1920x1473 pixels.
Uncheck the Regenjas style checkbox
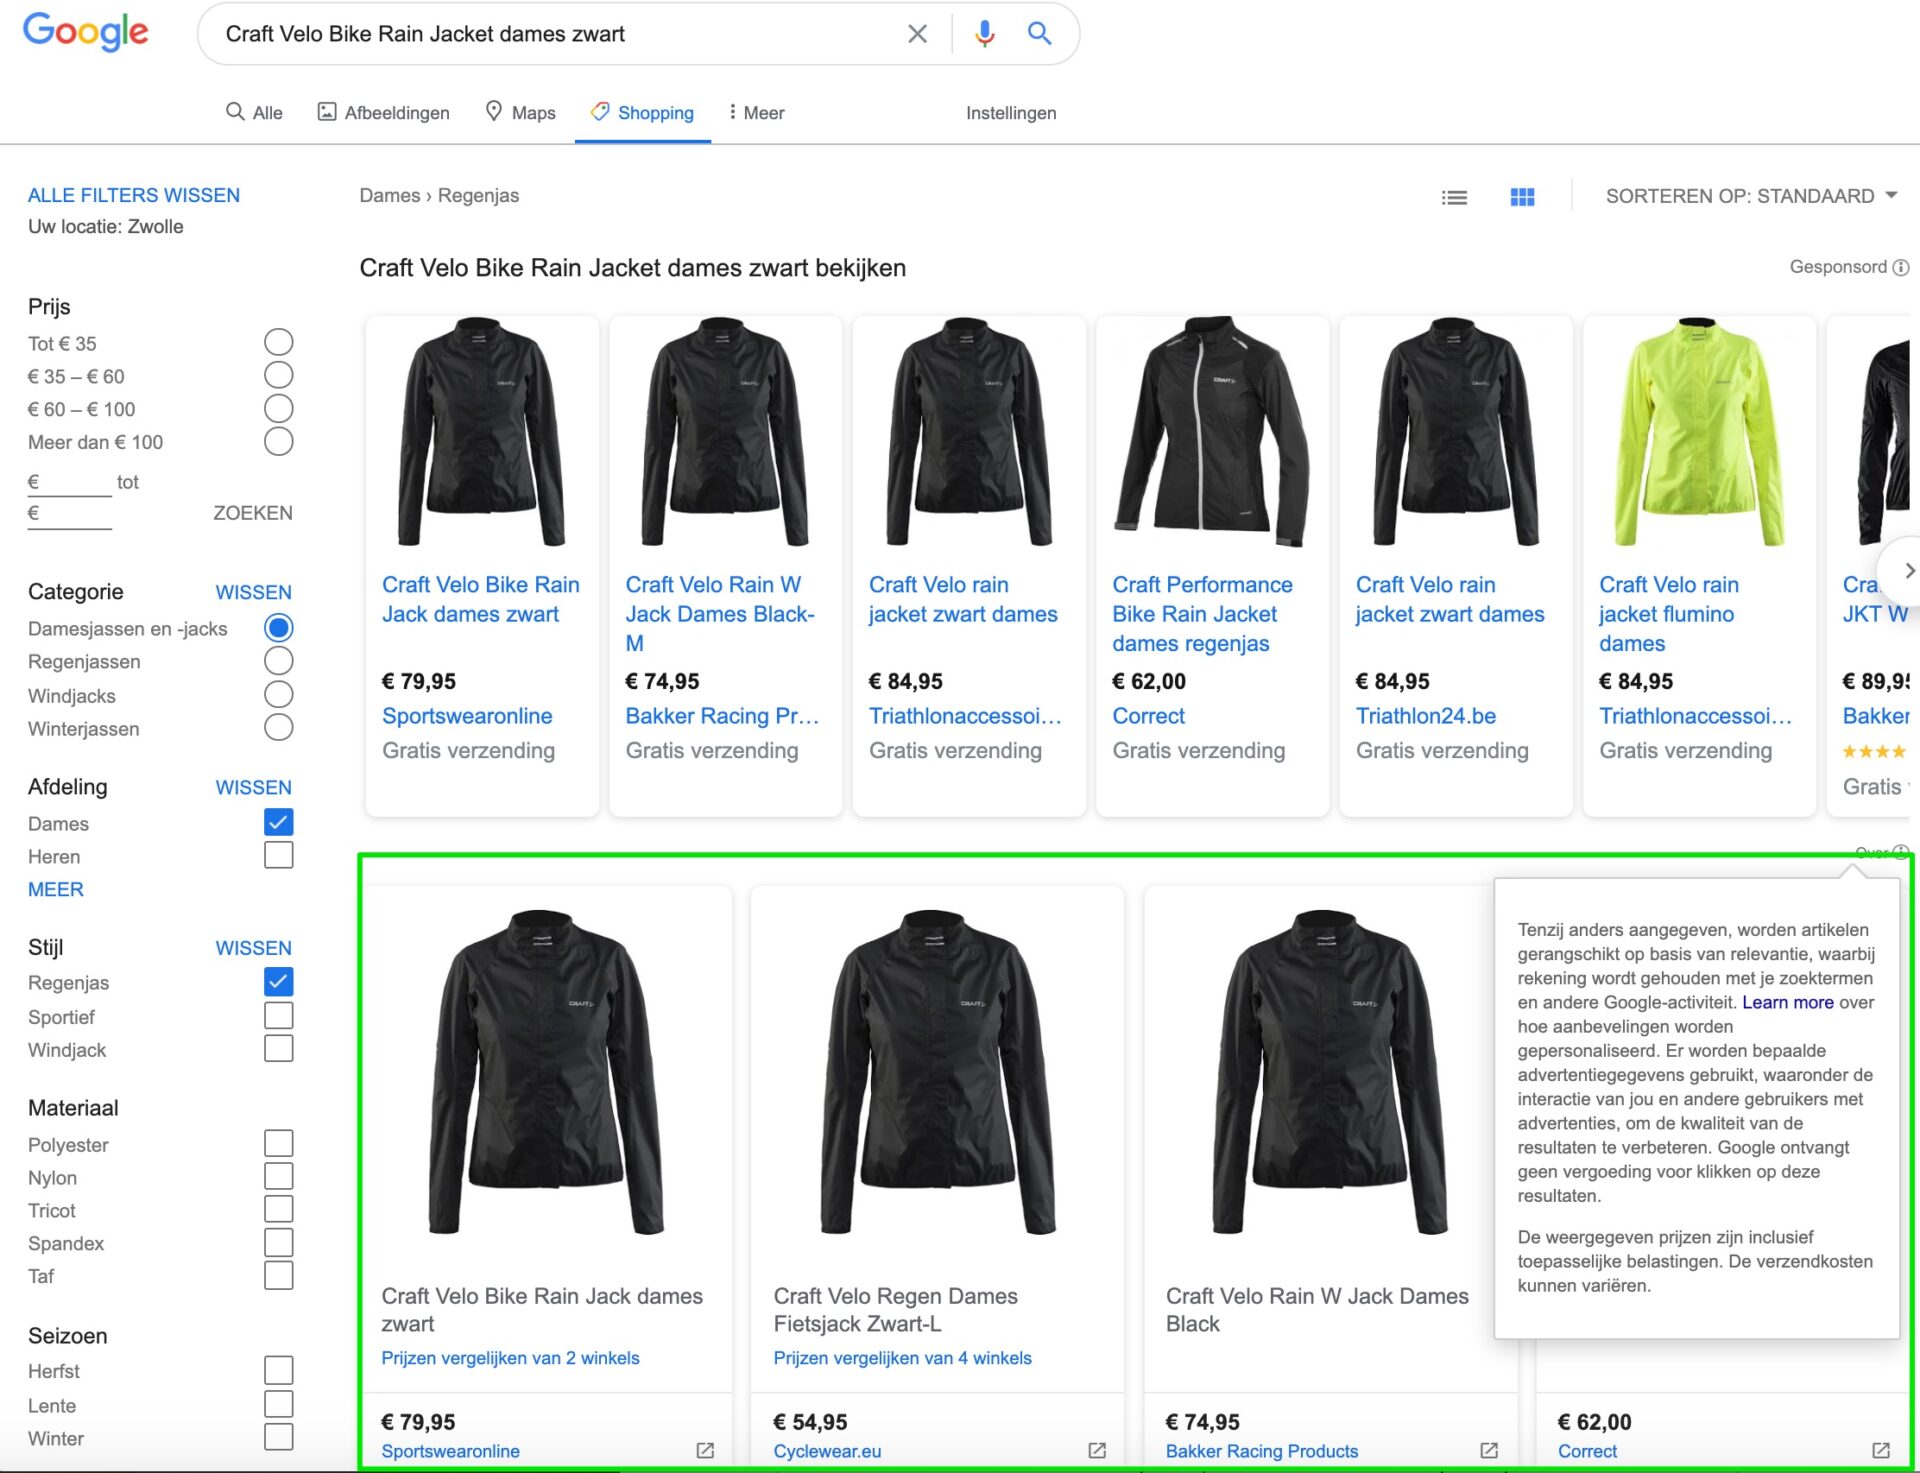(x=279, y=982)
